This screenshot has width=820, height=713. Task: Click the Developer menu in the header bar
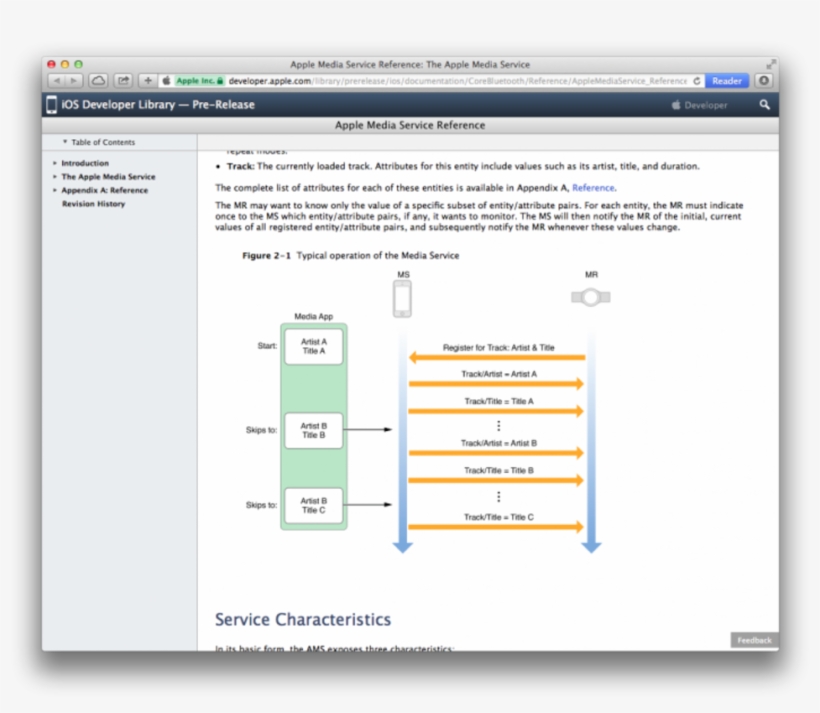click(705, 104)
